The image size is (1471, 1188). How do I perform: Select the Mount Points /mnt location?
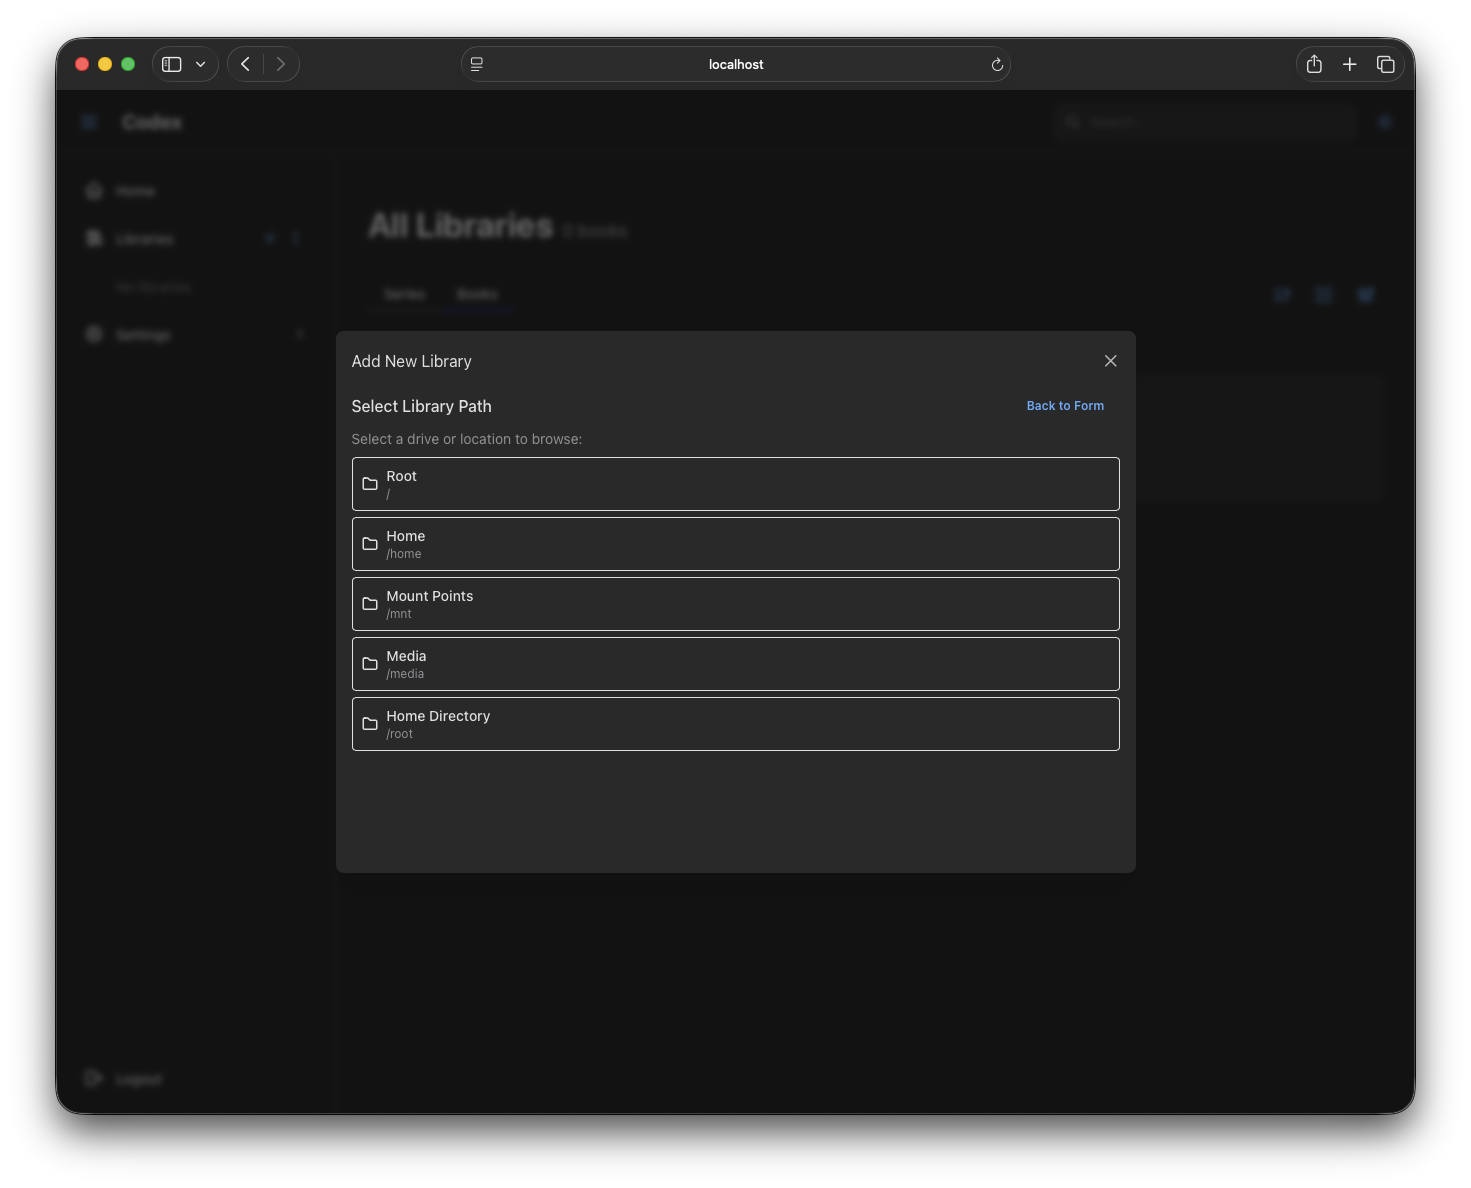(735, 604)
